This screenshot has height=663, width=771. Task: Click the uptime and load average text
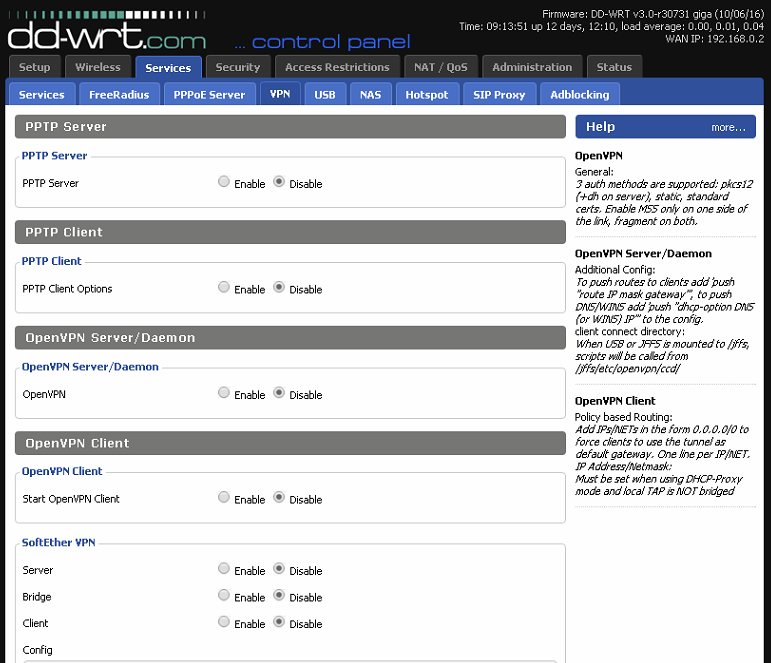click(611, 27)
